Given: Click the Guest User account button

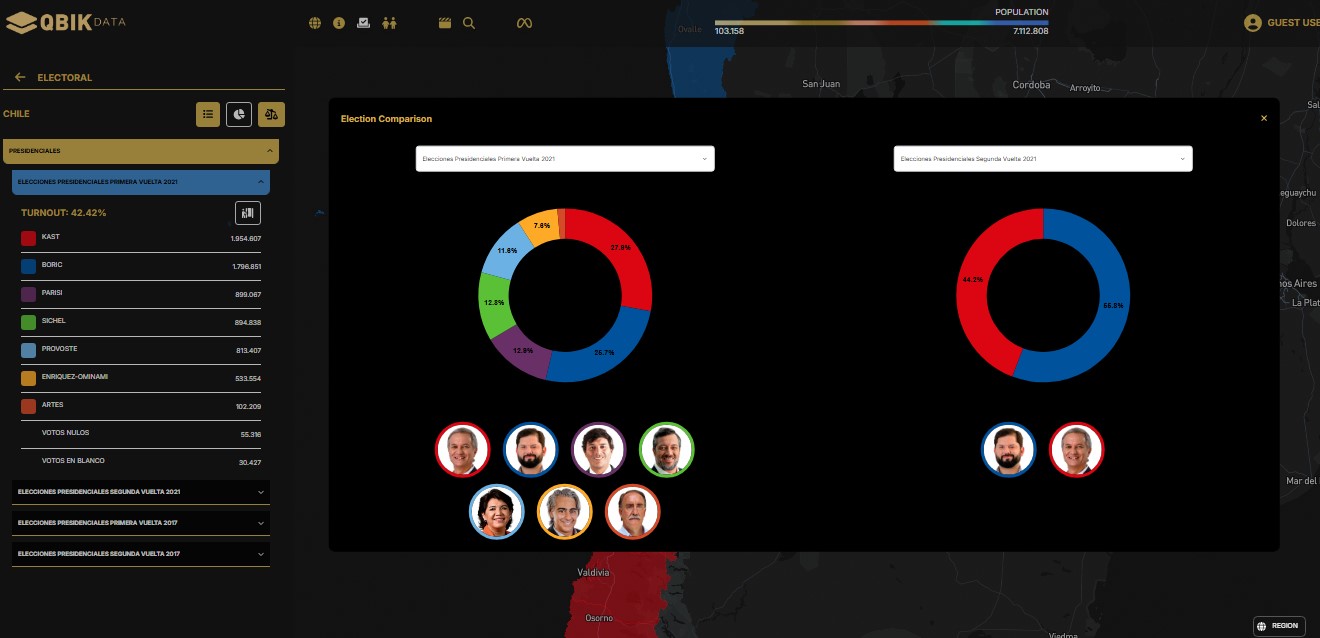Looking at the screenshot, I should coord(1282,23).
